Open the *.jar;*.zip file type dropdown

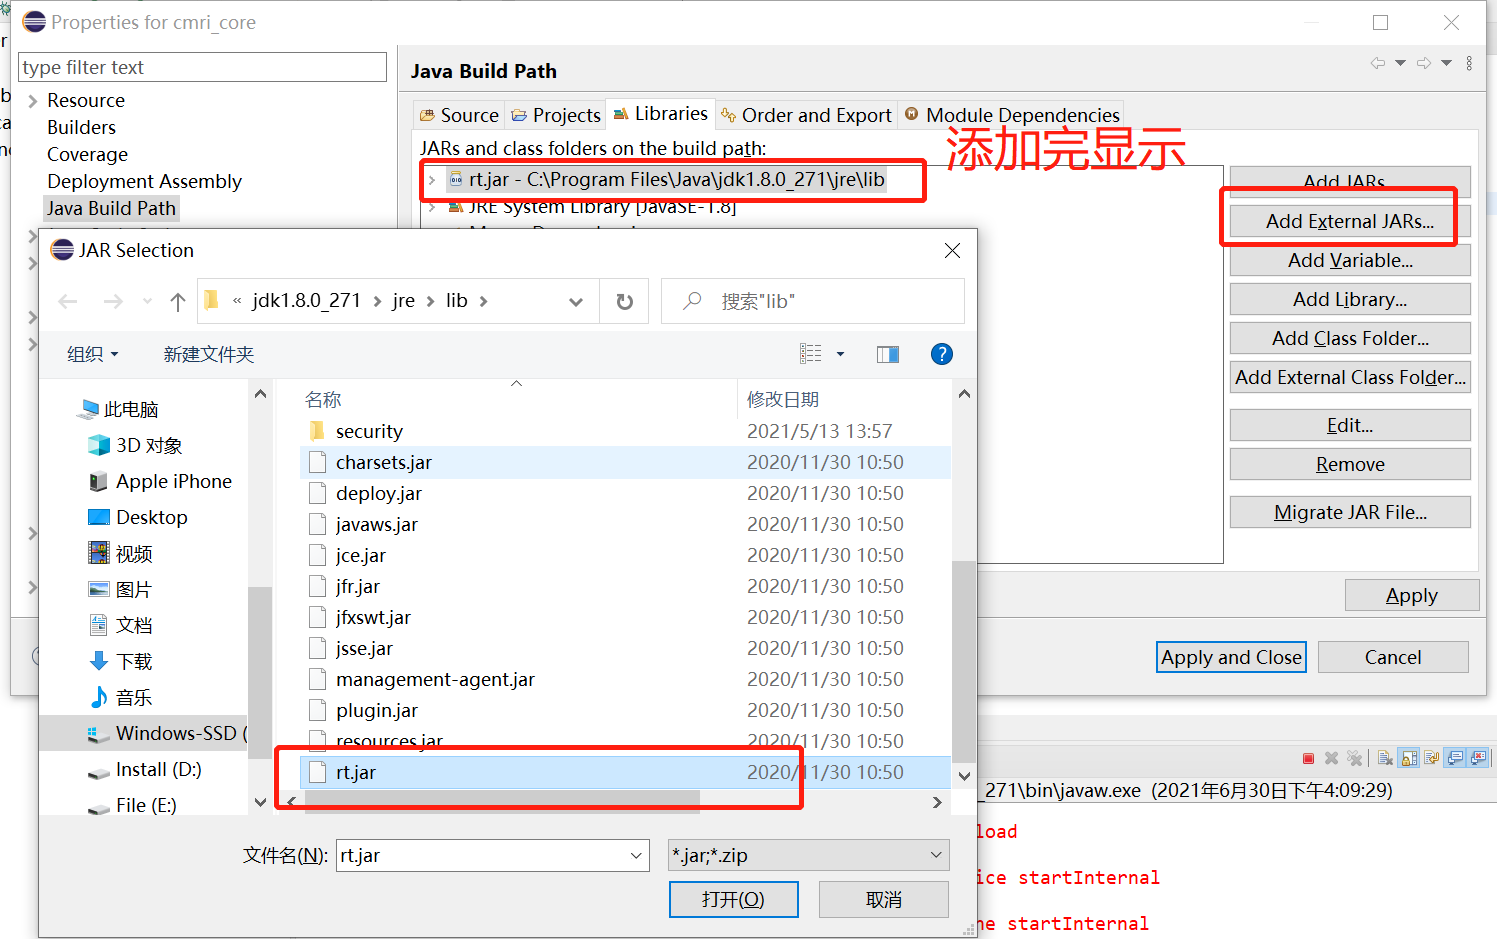(x=935, y=855)
